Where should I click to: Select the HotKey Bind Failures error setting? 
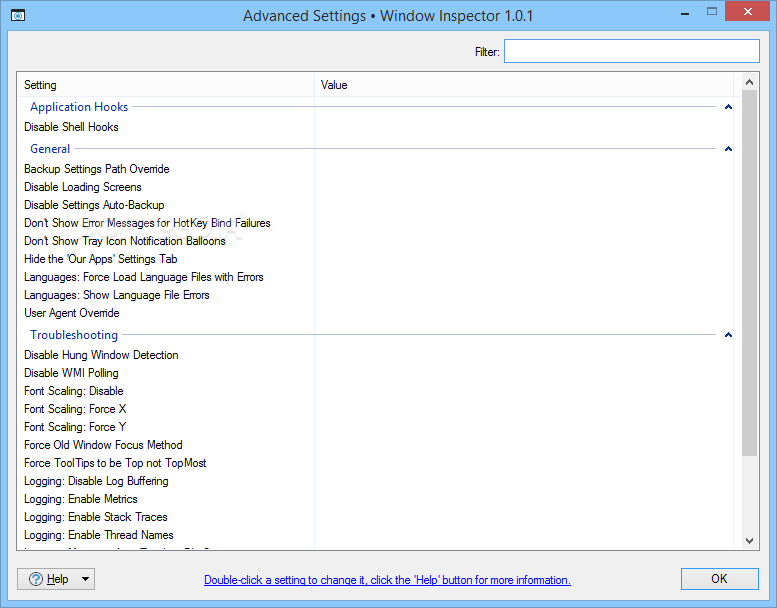[x=147, y=223]
